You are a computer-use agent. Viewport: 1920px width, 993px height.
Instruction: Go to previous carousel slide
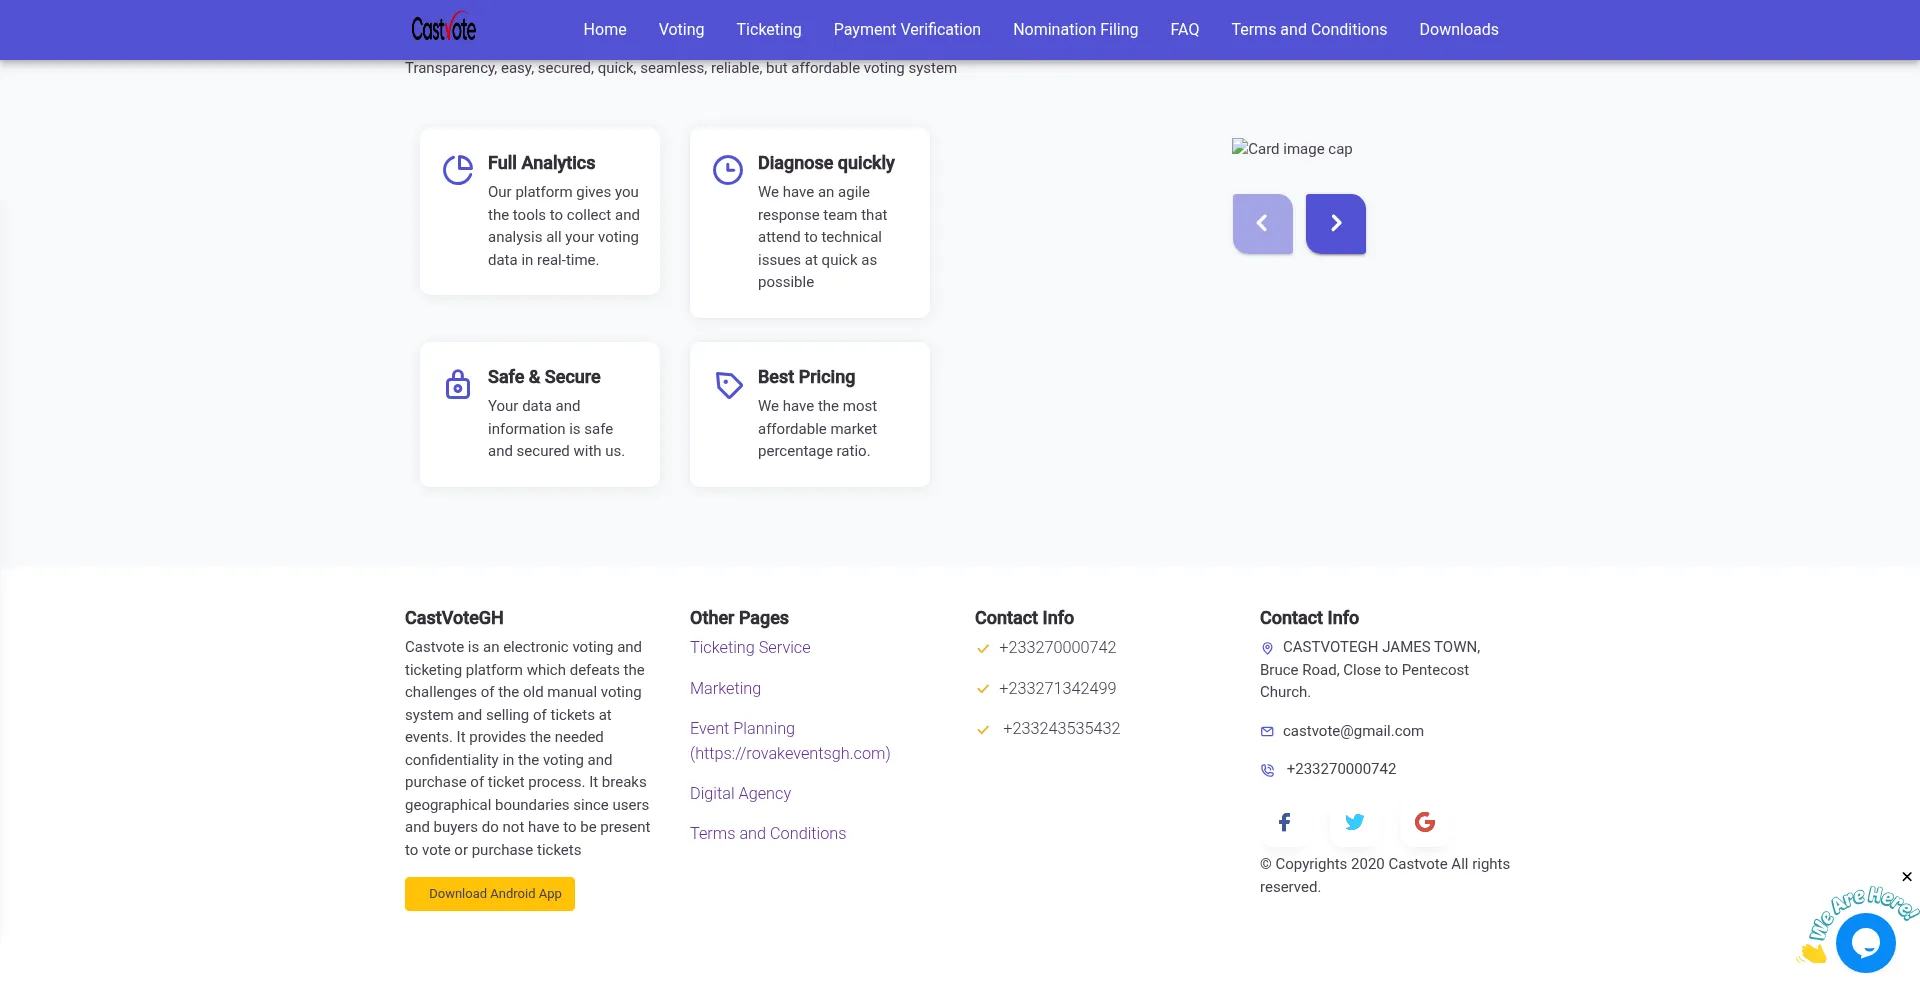coord(1262,223)
